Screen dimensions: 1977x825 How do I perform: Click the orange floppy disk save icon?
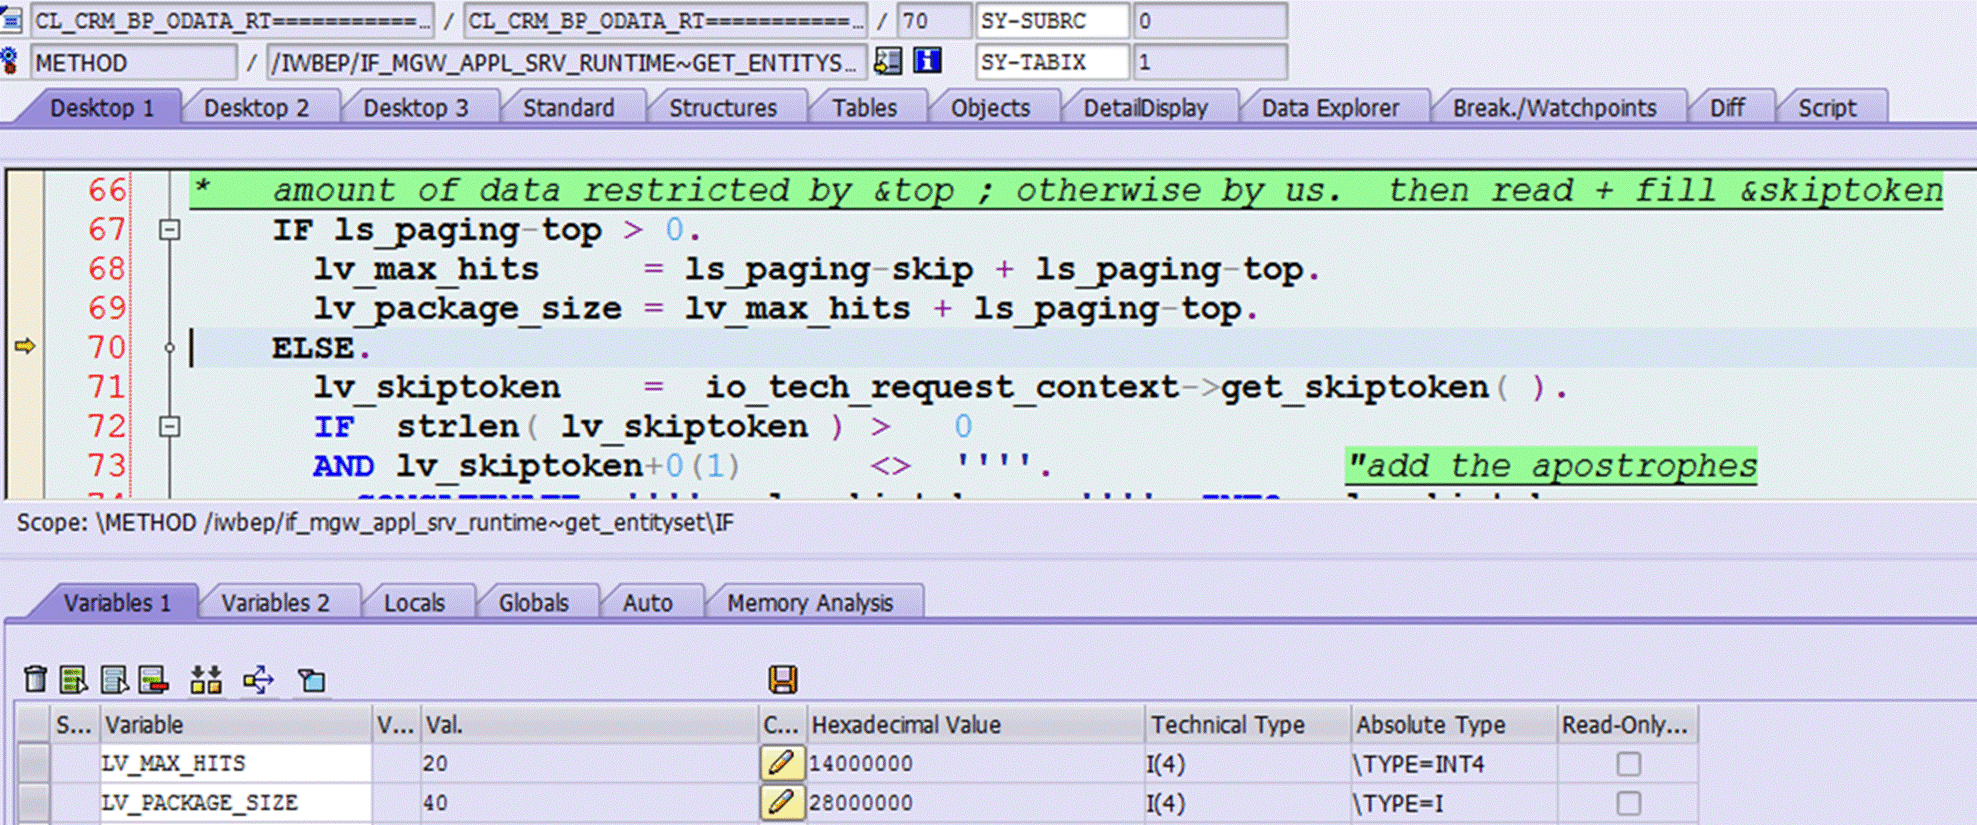click(782, 680)
